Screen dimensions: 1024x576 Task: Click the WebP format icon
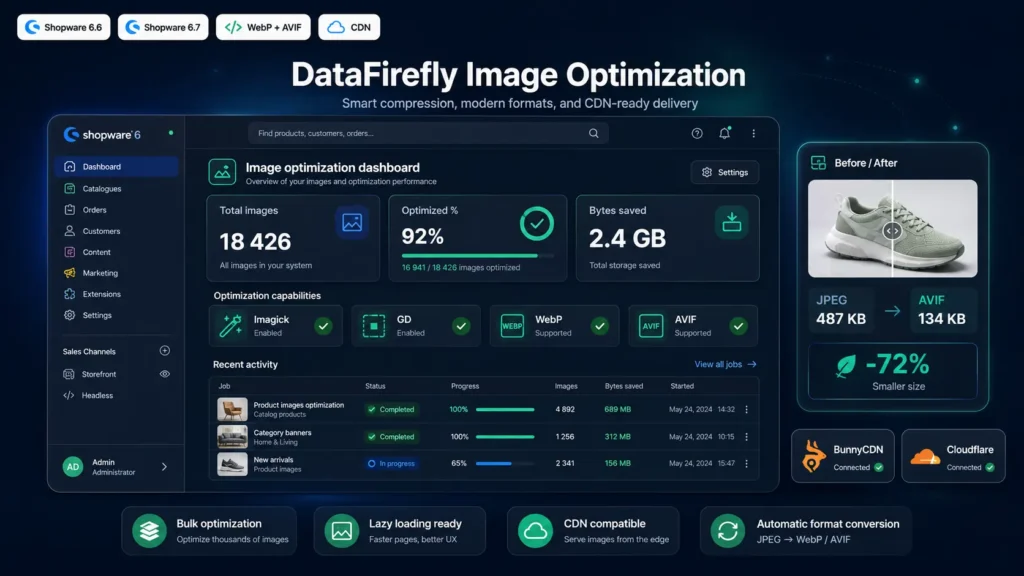(x=512, y=325)
